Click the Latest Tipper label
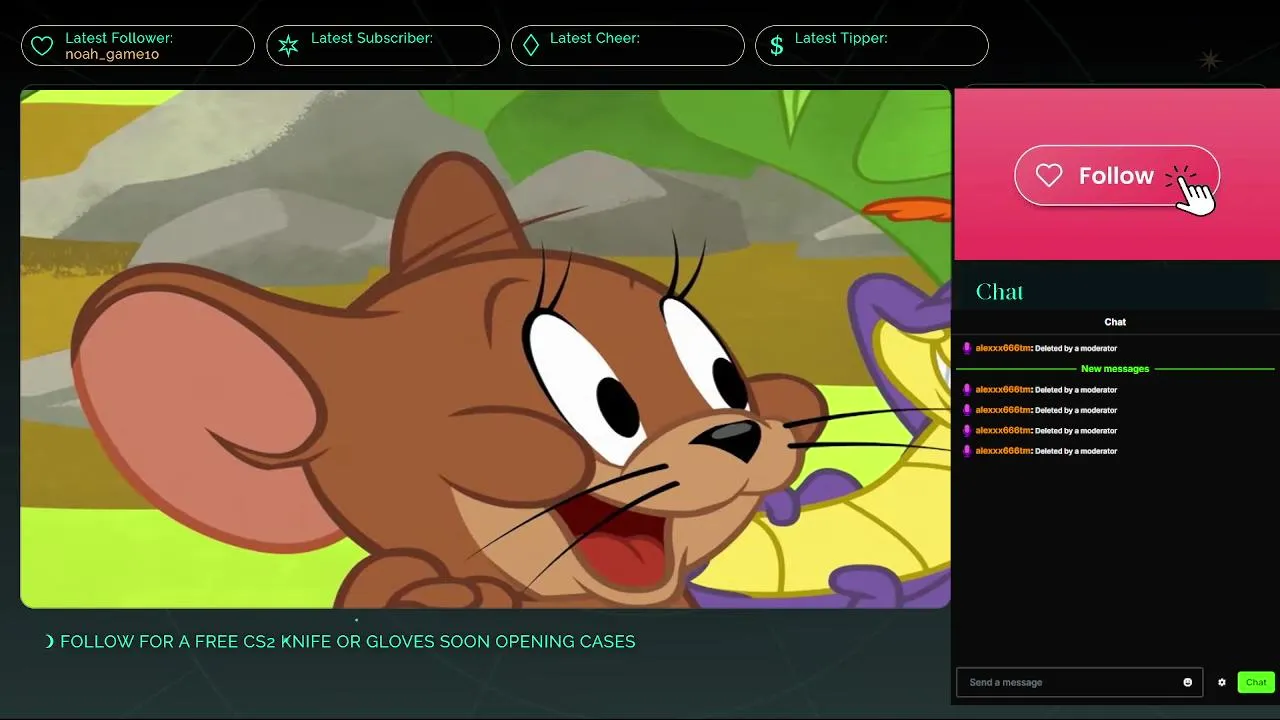This screenshot has width=1280, height=720. click(x=841, y=38)
